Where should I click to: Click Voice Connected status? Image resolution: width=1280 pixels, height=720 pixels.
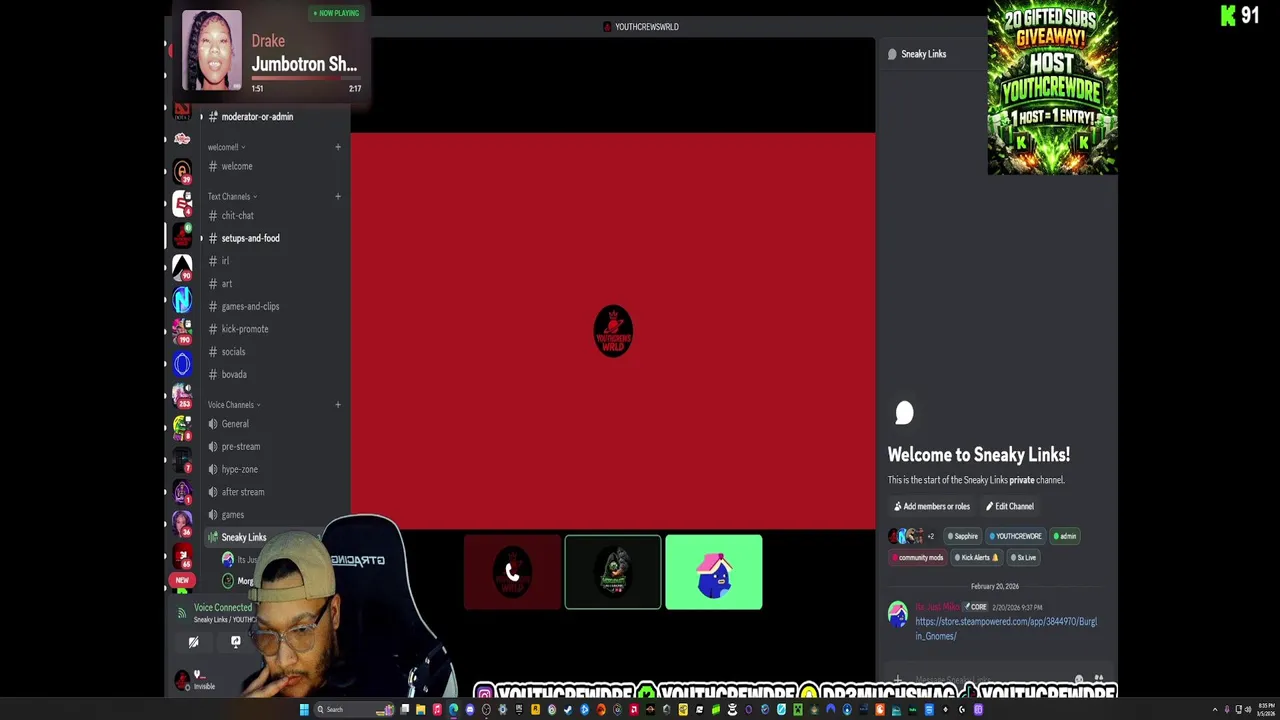[x=223, y=607]
